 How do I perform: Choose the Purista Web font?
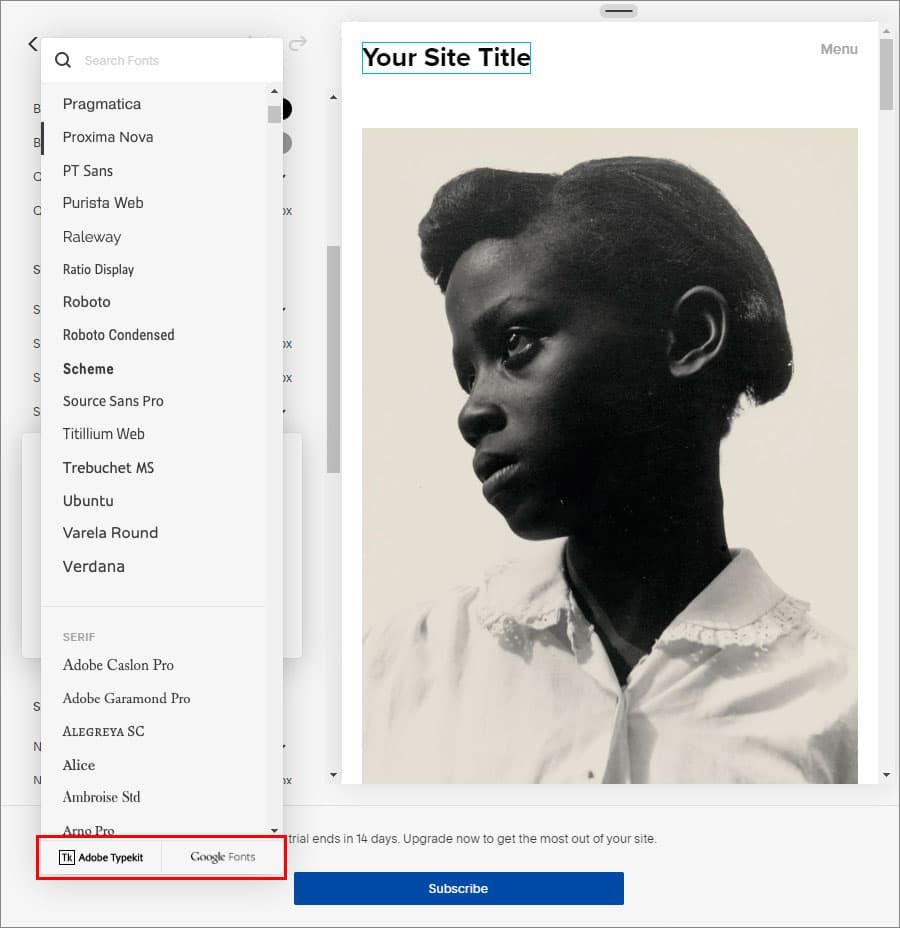[103, 203]
